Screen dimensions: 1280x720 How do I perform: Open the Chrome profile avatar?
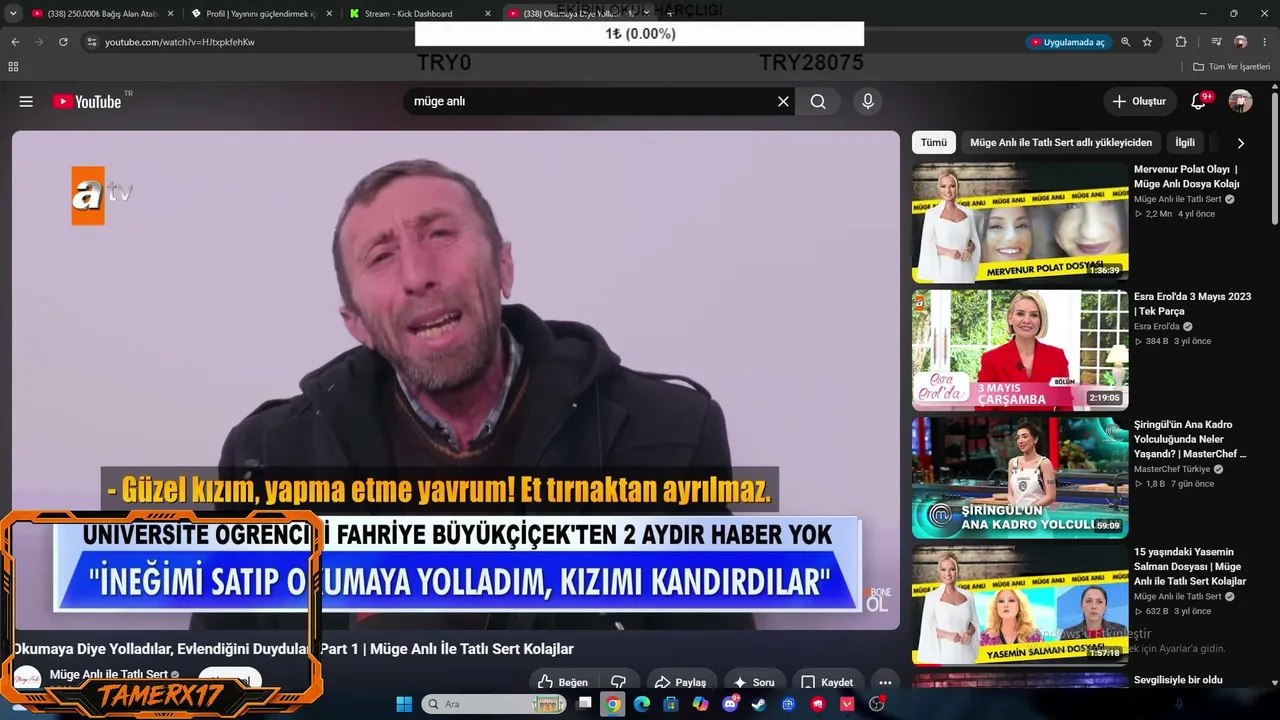[x=1240, y=42]
